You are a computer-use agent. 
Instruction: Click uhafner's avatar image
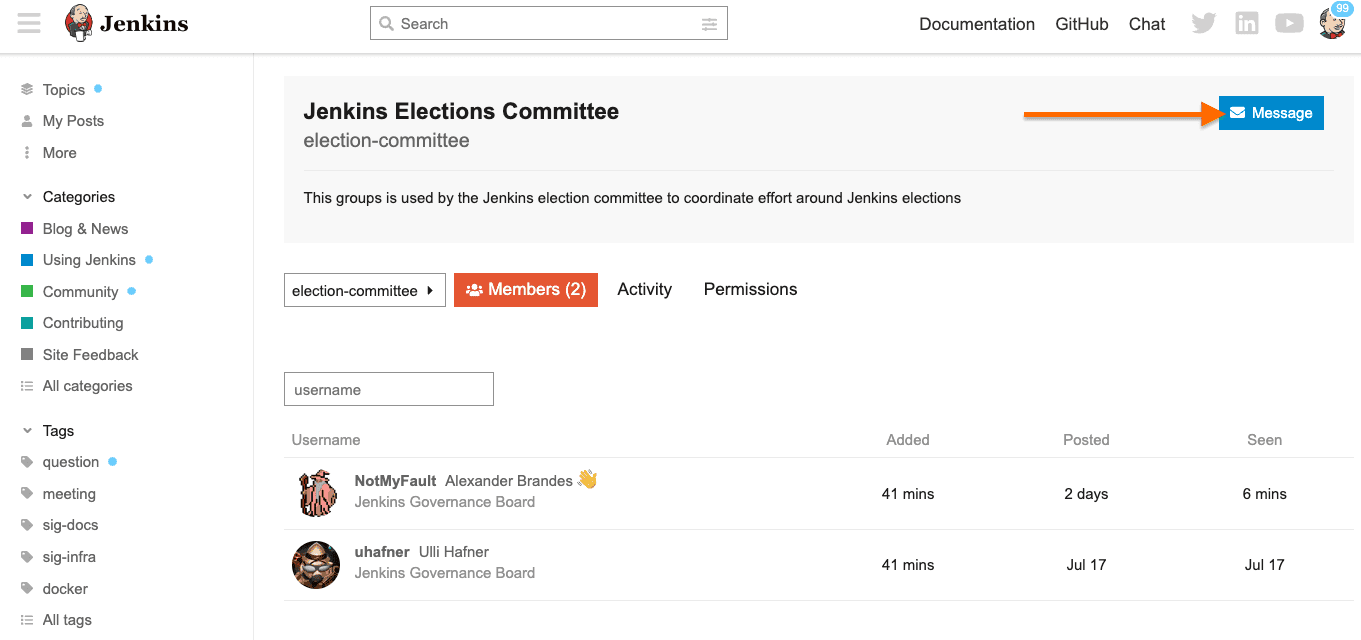coord(316,565)
